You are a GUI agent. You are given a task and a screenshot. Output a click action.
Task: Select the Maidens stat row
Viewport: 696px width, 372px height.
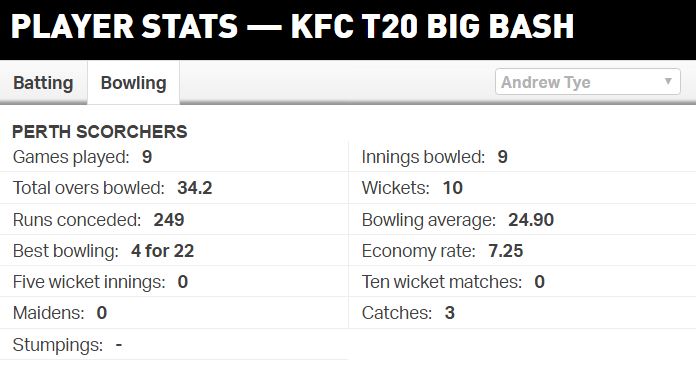point(174,313)
